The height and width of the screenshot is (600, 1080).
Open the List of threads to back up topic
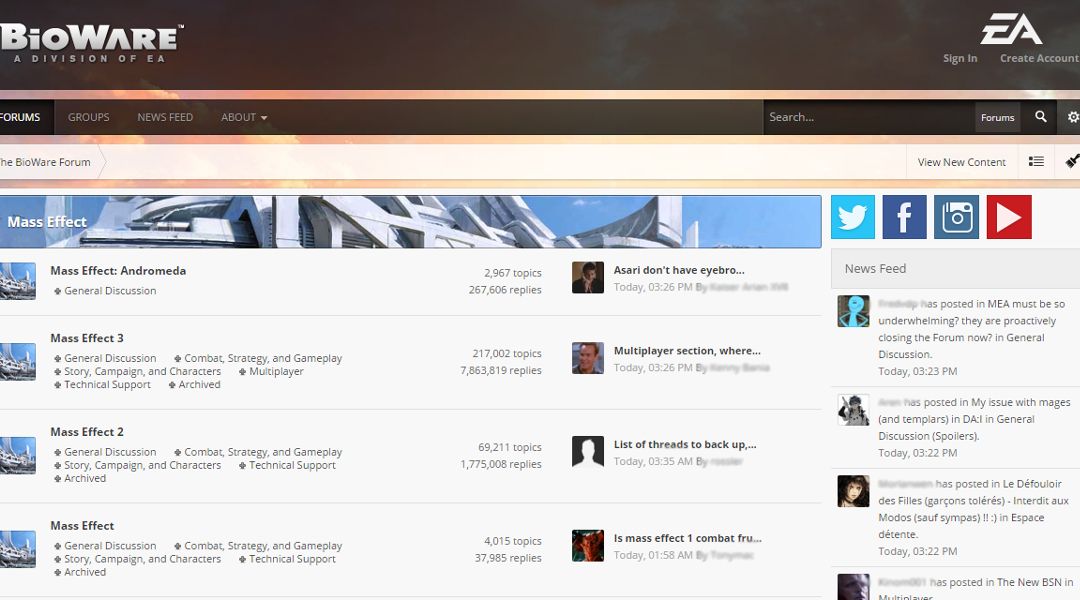685,444
